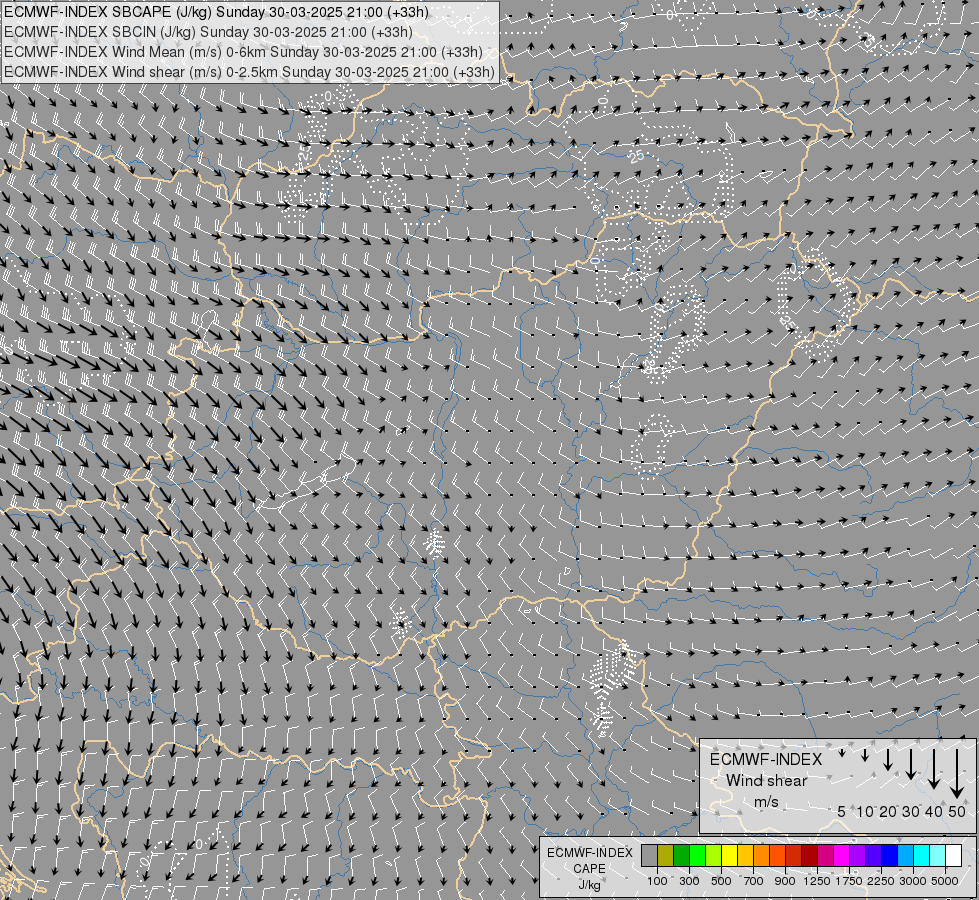Click the '5' wind shear scale number
The width and height of the screenshot is (979, 900).
click(x=842, y=811)
